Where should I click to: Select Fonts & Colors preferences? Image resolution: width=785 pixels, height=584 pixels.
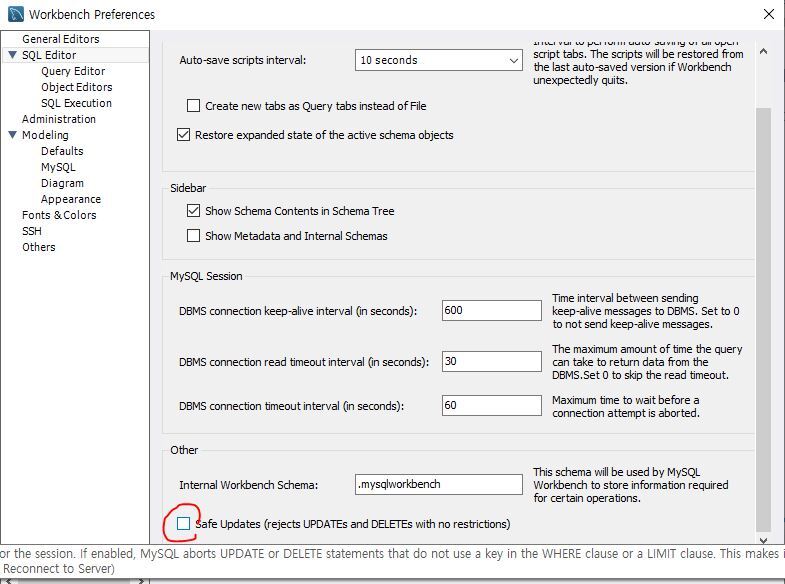(59, 215)
